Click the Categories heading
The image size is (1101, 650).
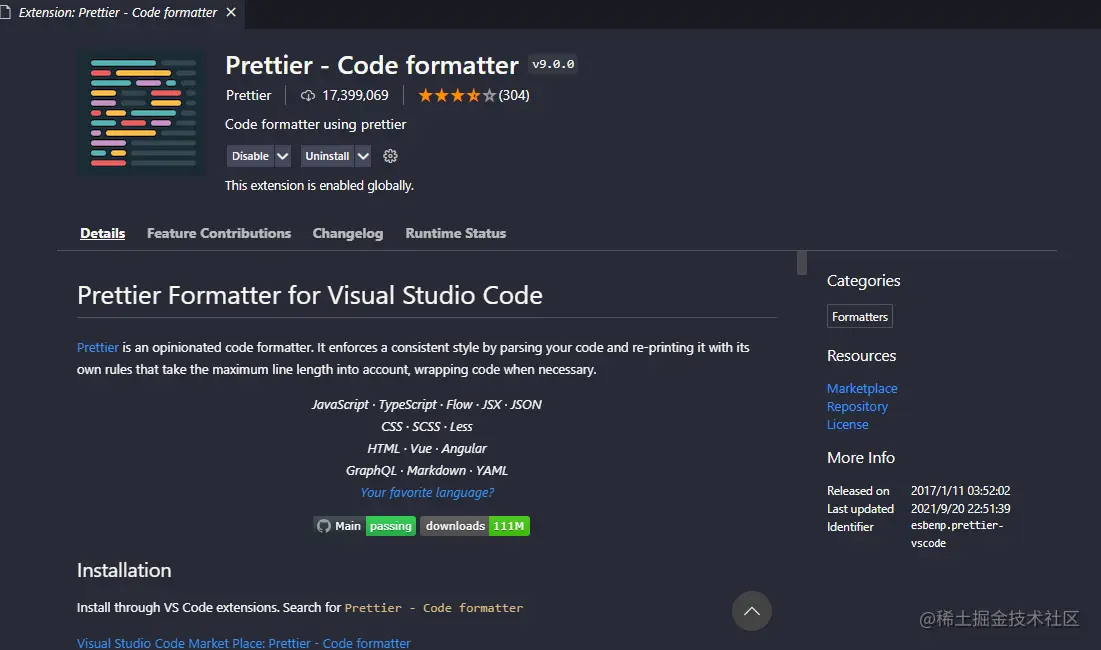(x=863, y=281)
